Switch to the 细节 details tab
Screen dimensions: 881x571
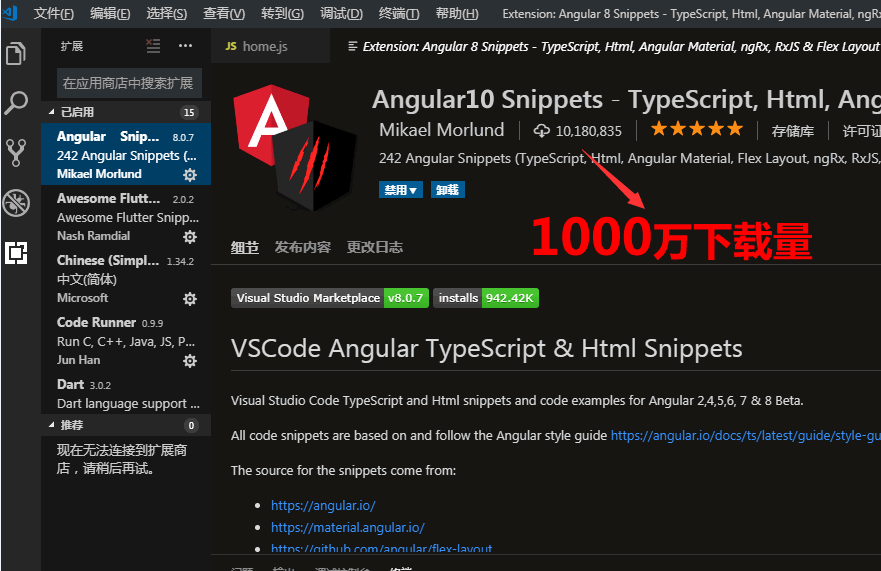tap(245, 247)
